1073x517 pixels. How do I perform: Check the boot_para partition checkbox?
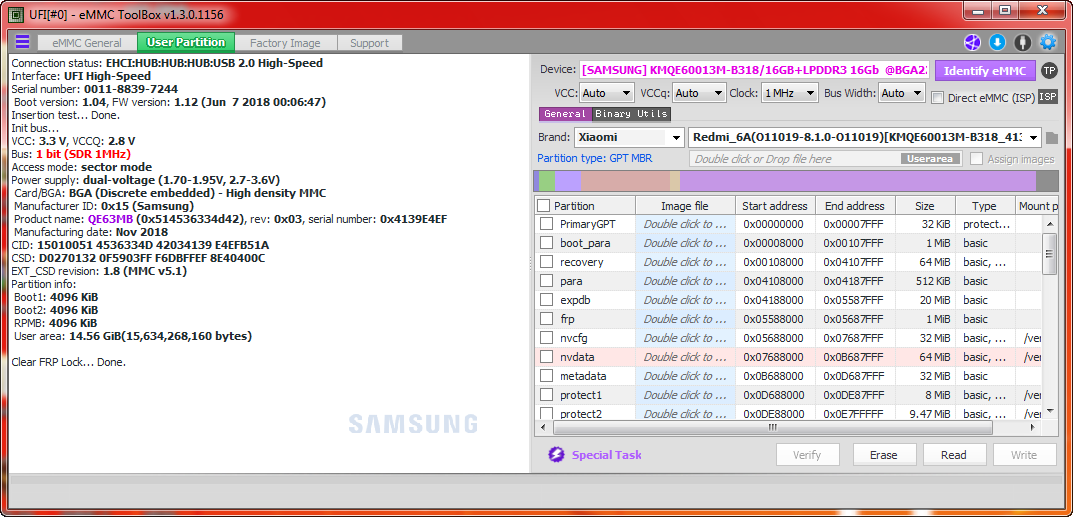[546, 243]
